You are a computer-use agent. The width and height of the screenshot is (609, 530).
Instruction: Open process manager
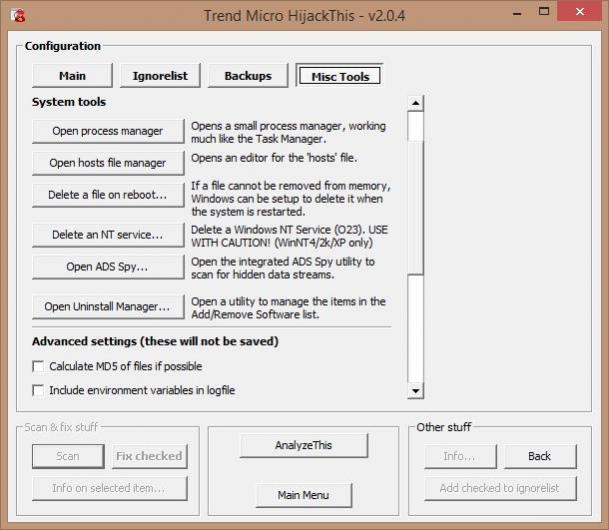108,131
